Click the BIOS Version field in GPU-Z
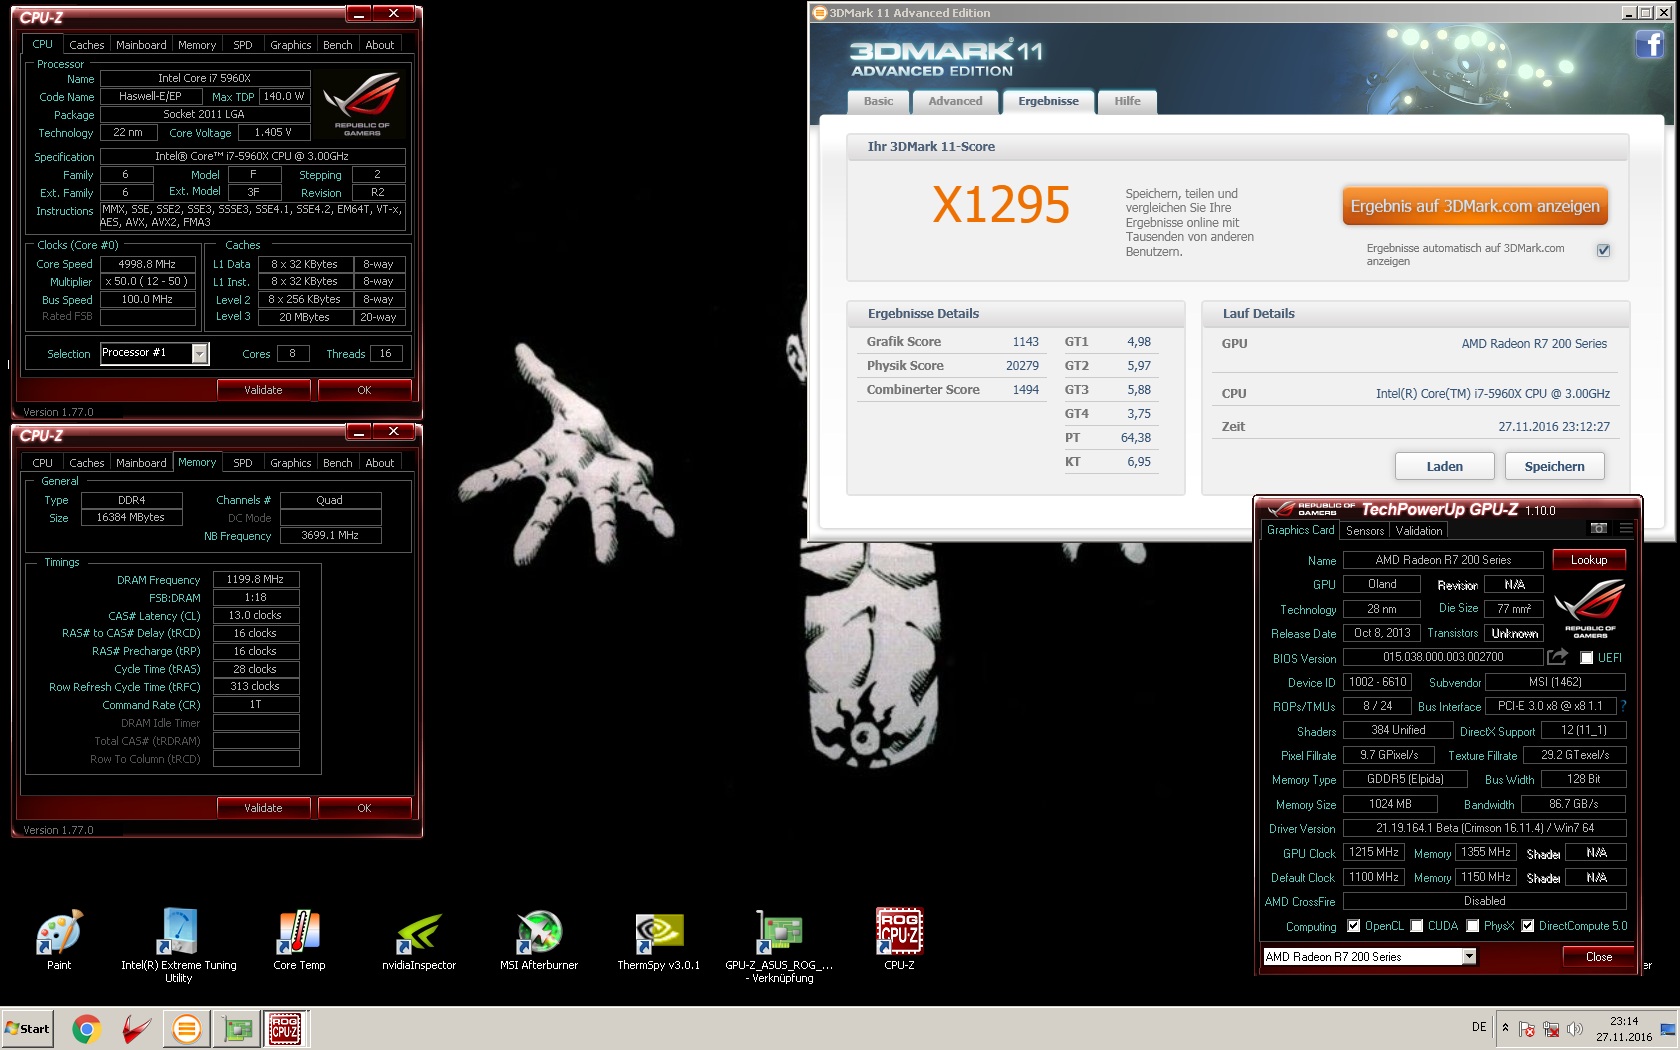This screenshot has width=1680, height=1050. click(1443, 657)
